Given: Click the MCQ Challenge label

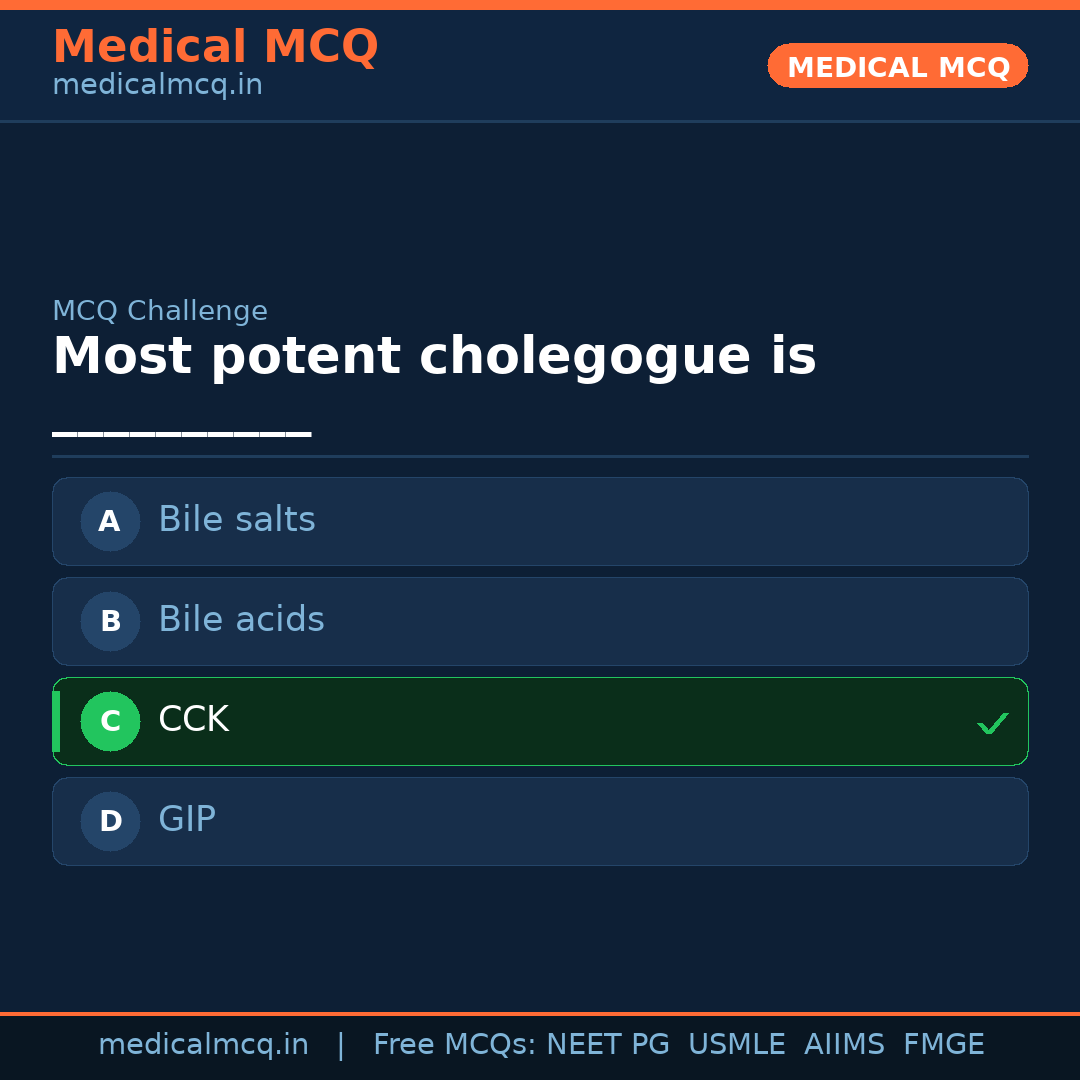Looking at the screenshot, I should (160, 311).
